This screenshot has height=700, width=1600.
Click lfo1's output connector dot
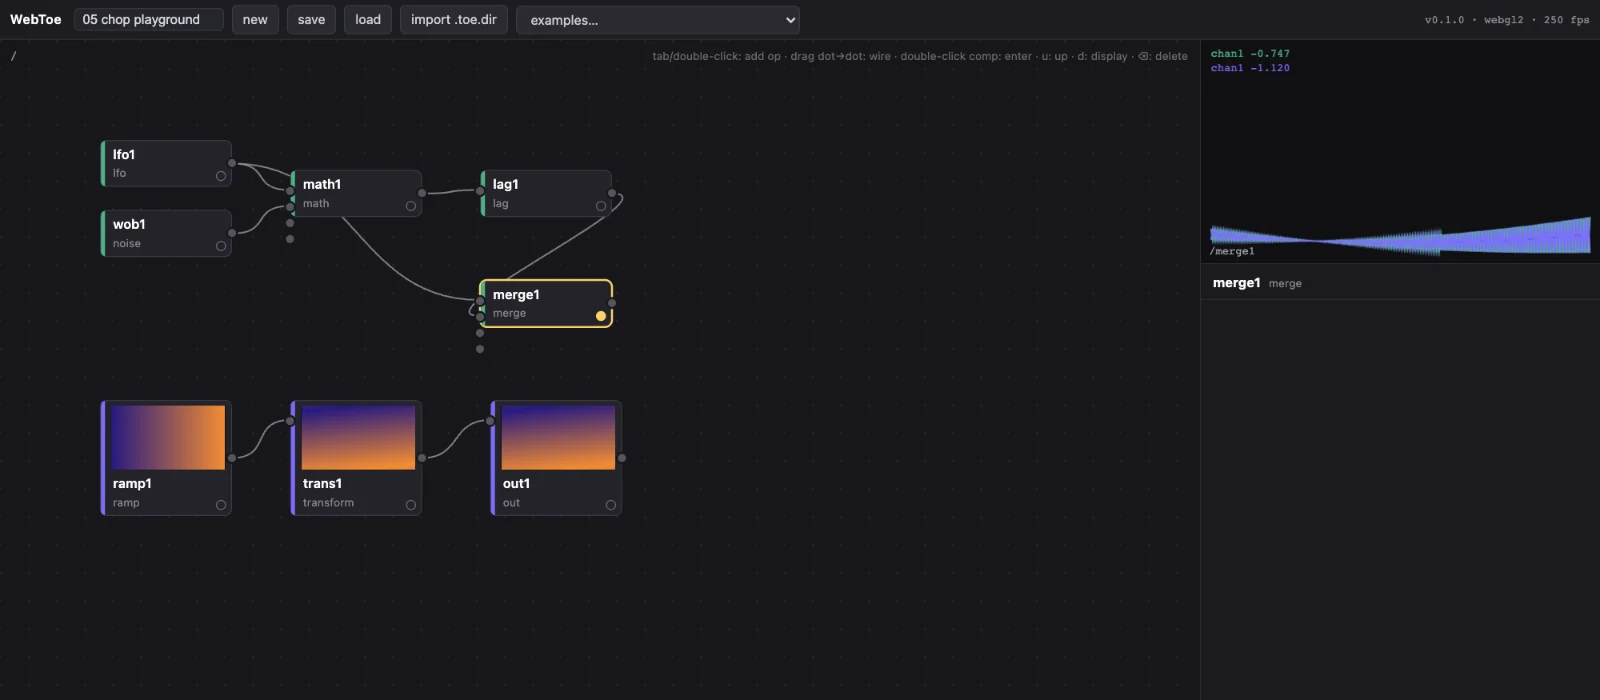tap(232, 163)
